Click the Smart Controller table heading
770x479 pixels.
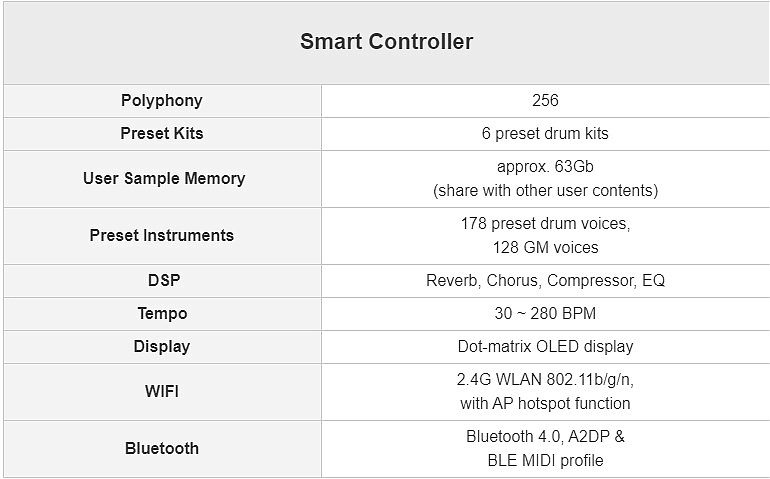coord(386,42)
